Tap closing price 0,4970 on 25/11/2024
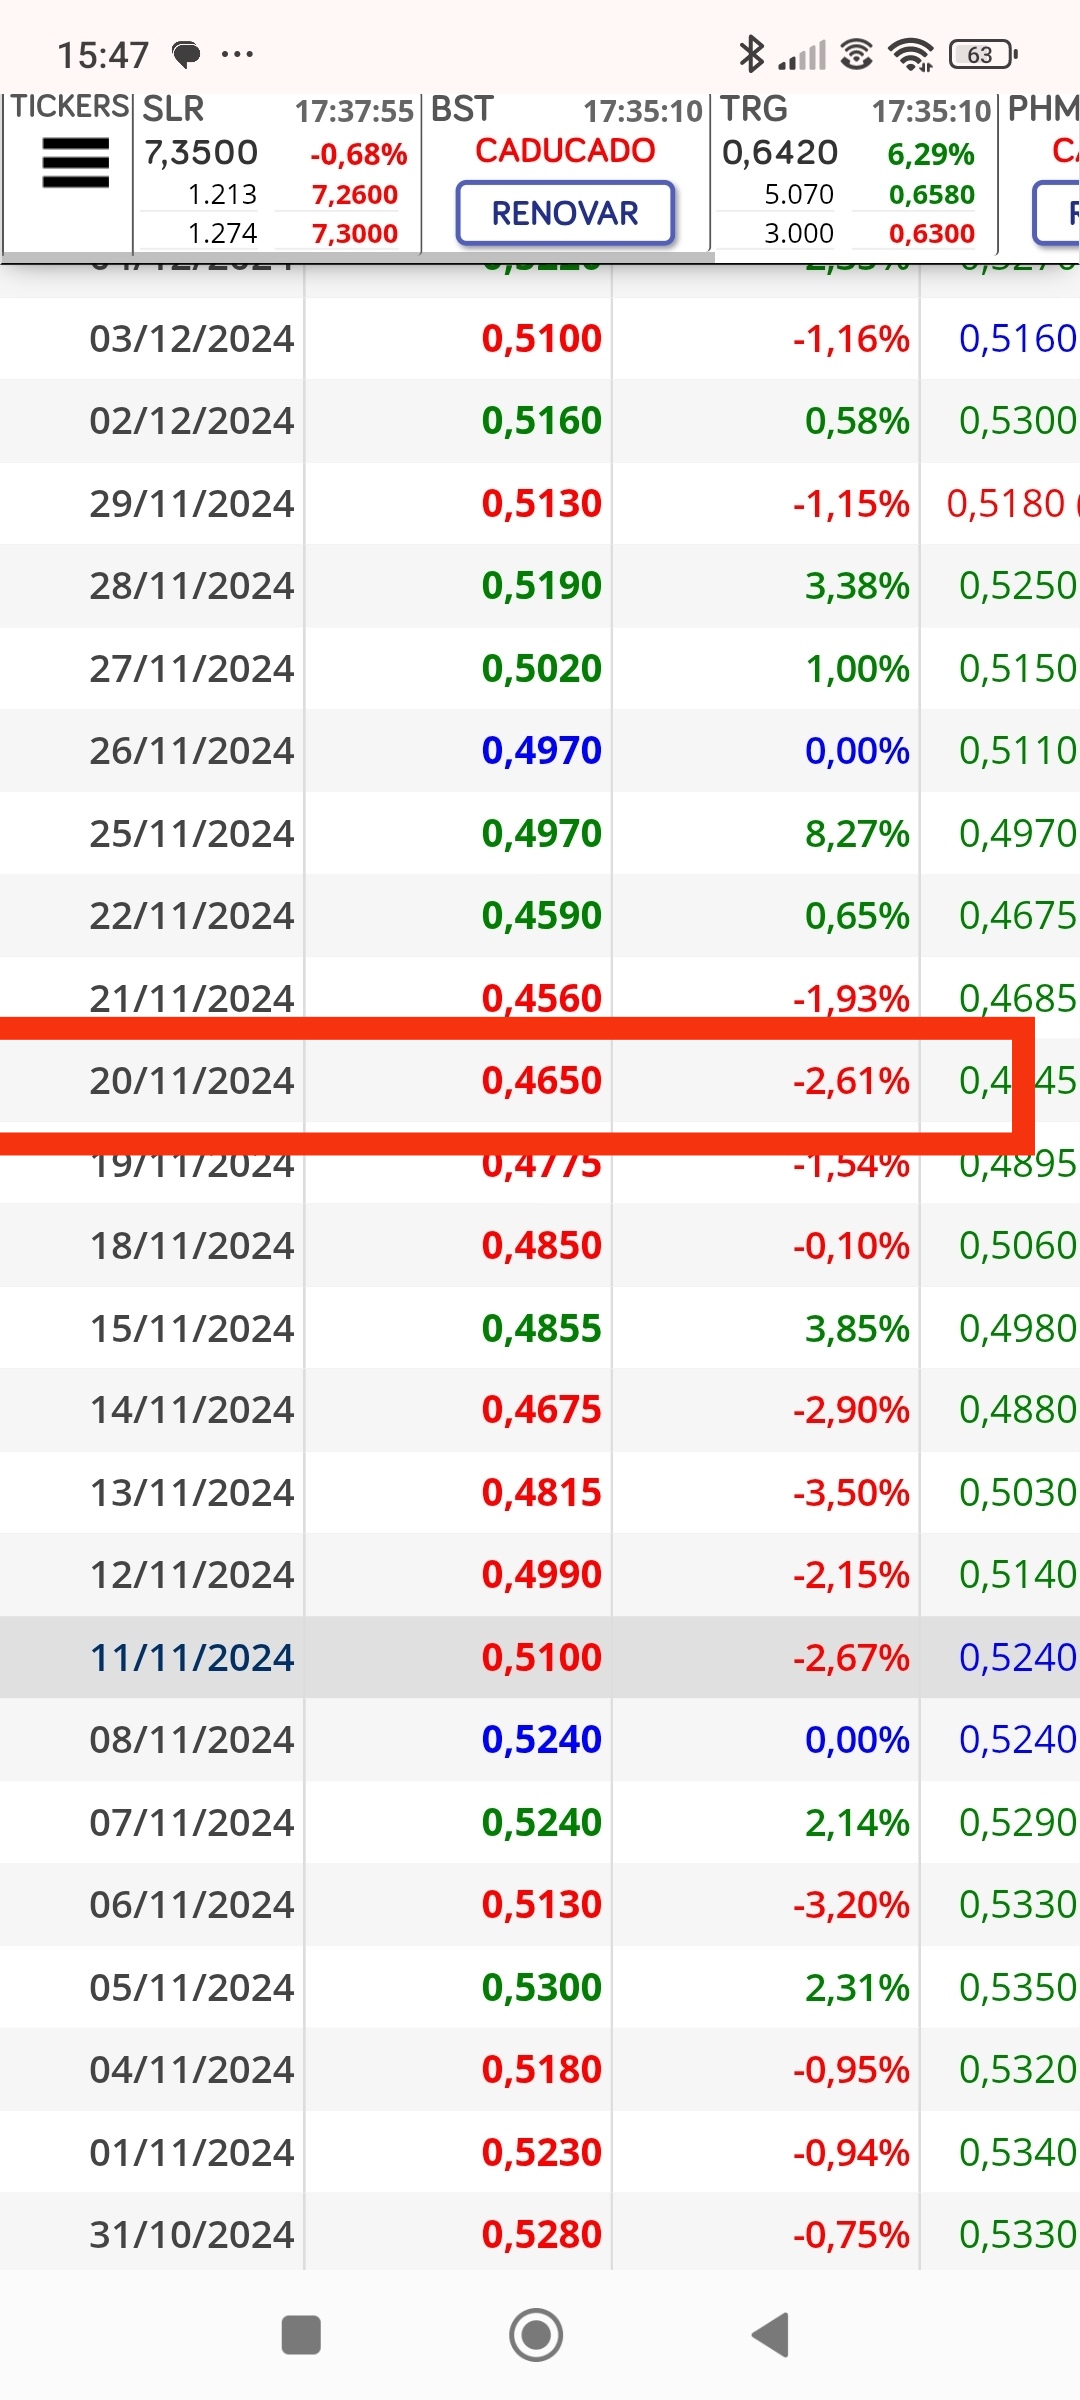Viewport: 1080px width, 2400px height. [542, 833]
